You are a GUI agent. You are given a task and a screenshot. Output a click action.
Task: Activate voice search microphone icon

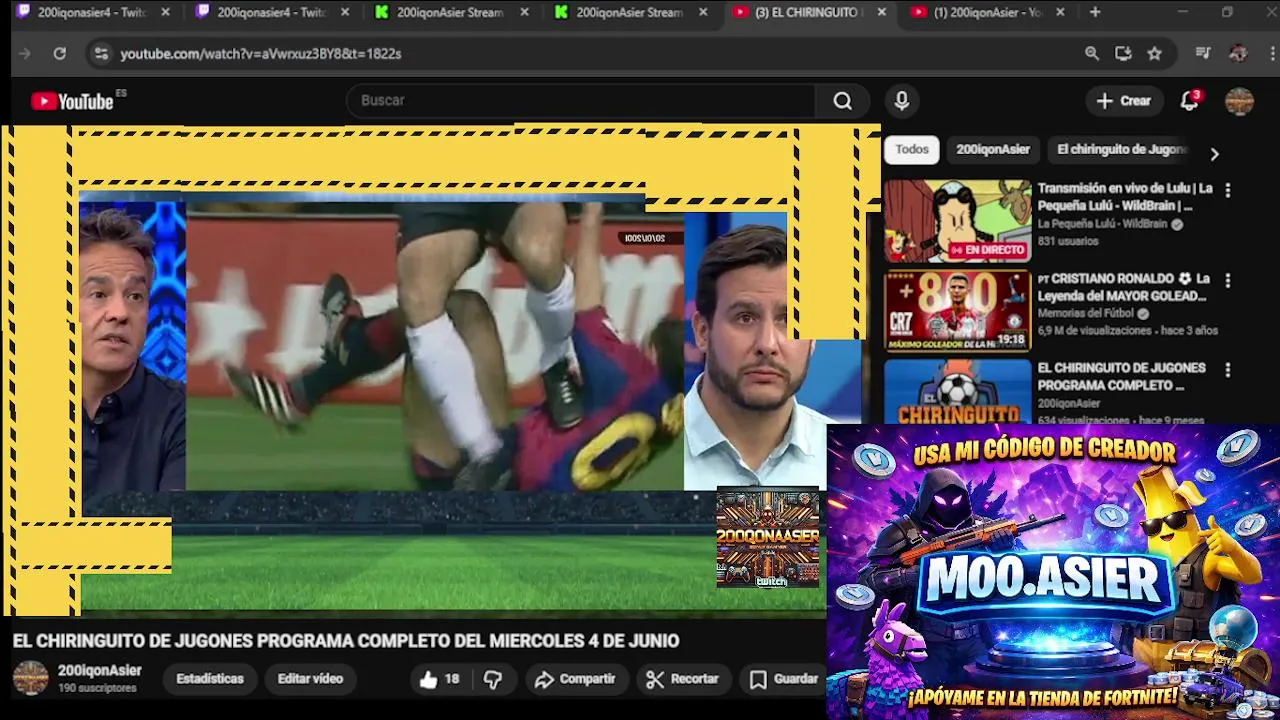point(902,101)
